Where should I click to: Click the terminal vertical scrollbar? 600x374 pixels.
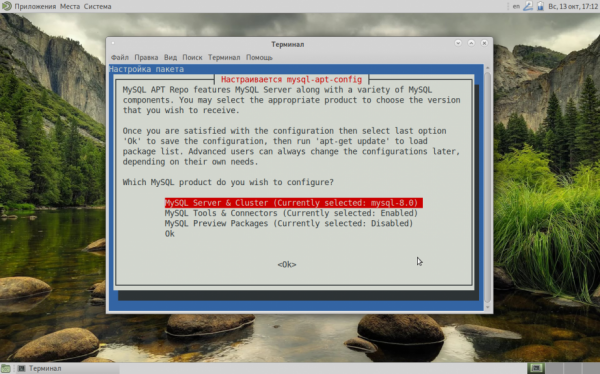(x=488, y=188)
